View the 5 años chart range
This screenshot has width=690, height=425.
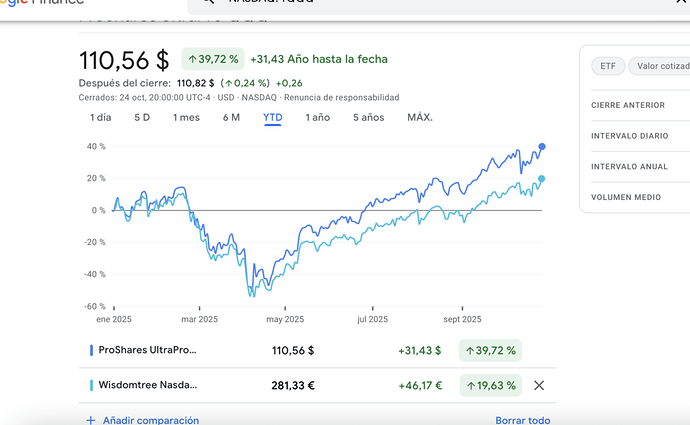pyautogui.click(x=368, y=118)
